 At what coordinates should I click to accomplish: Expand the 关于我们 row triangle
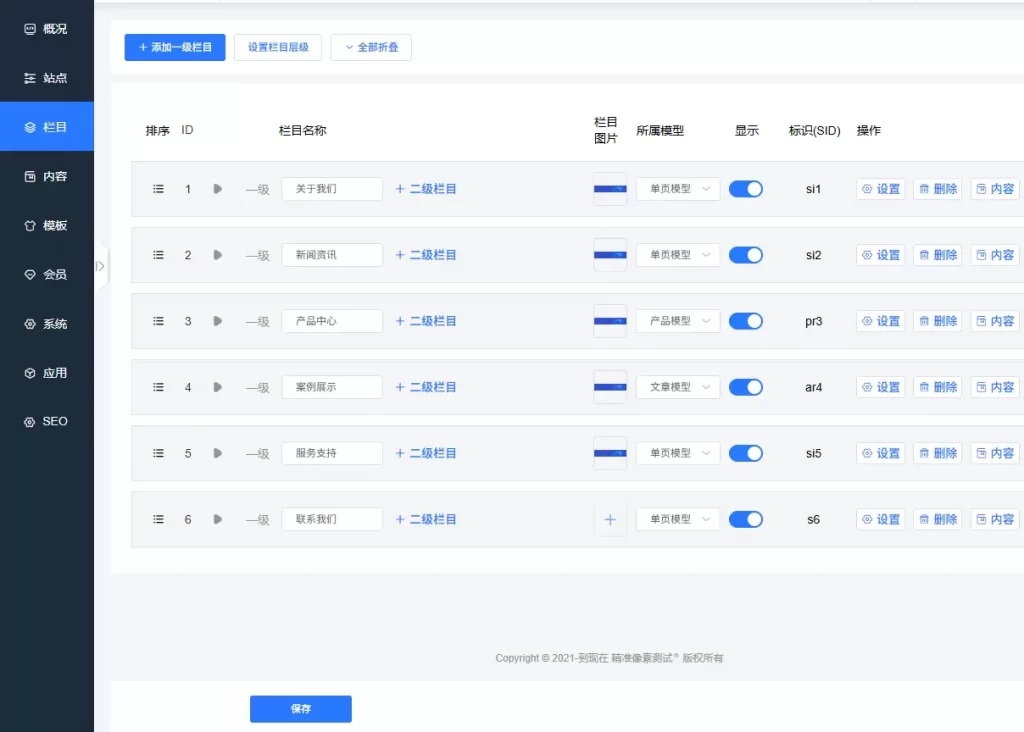pos(217,189)
